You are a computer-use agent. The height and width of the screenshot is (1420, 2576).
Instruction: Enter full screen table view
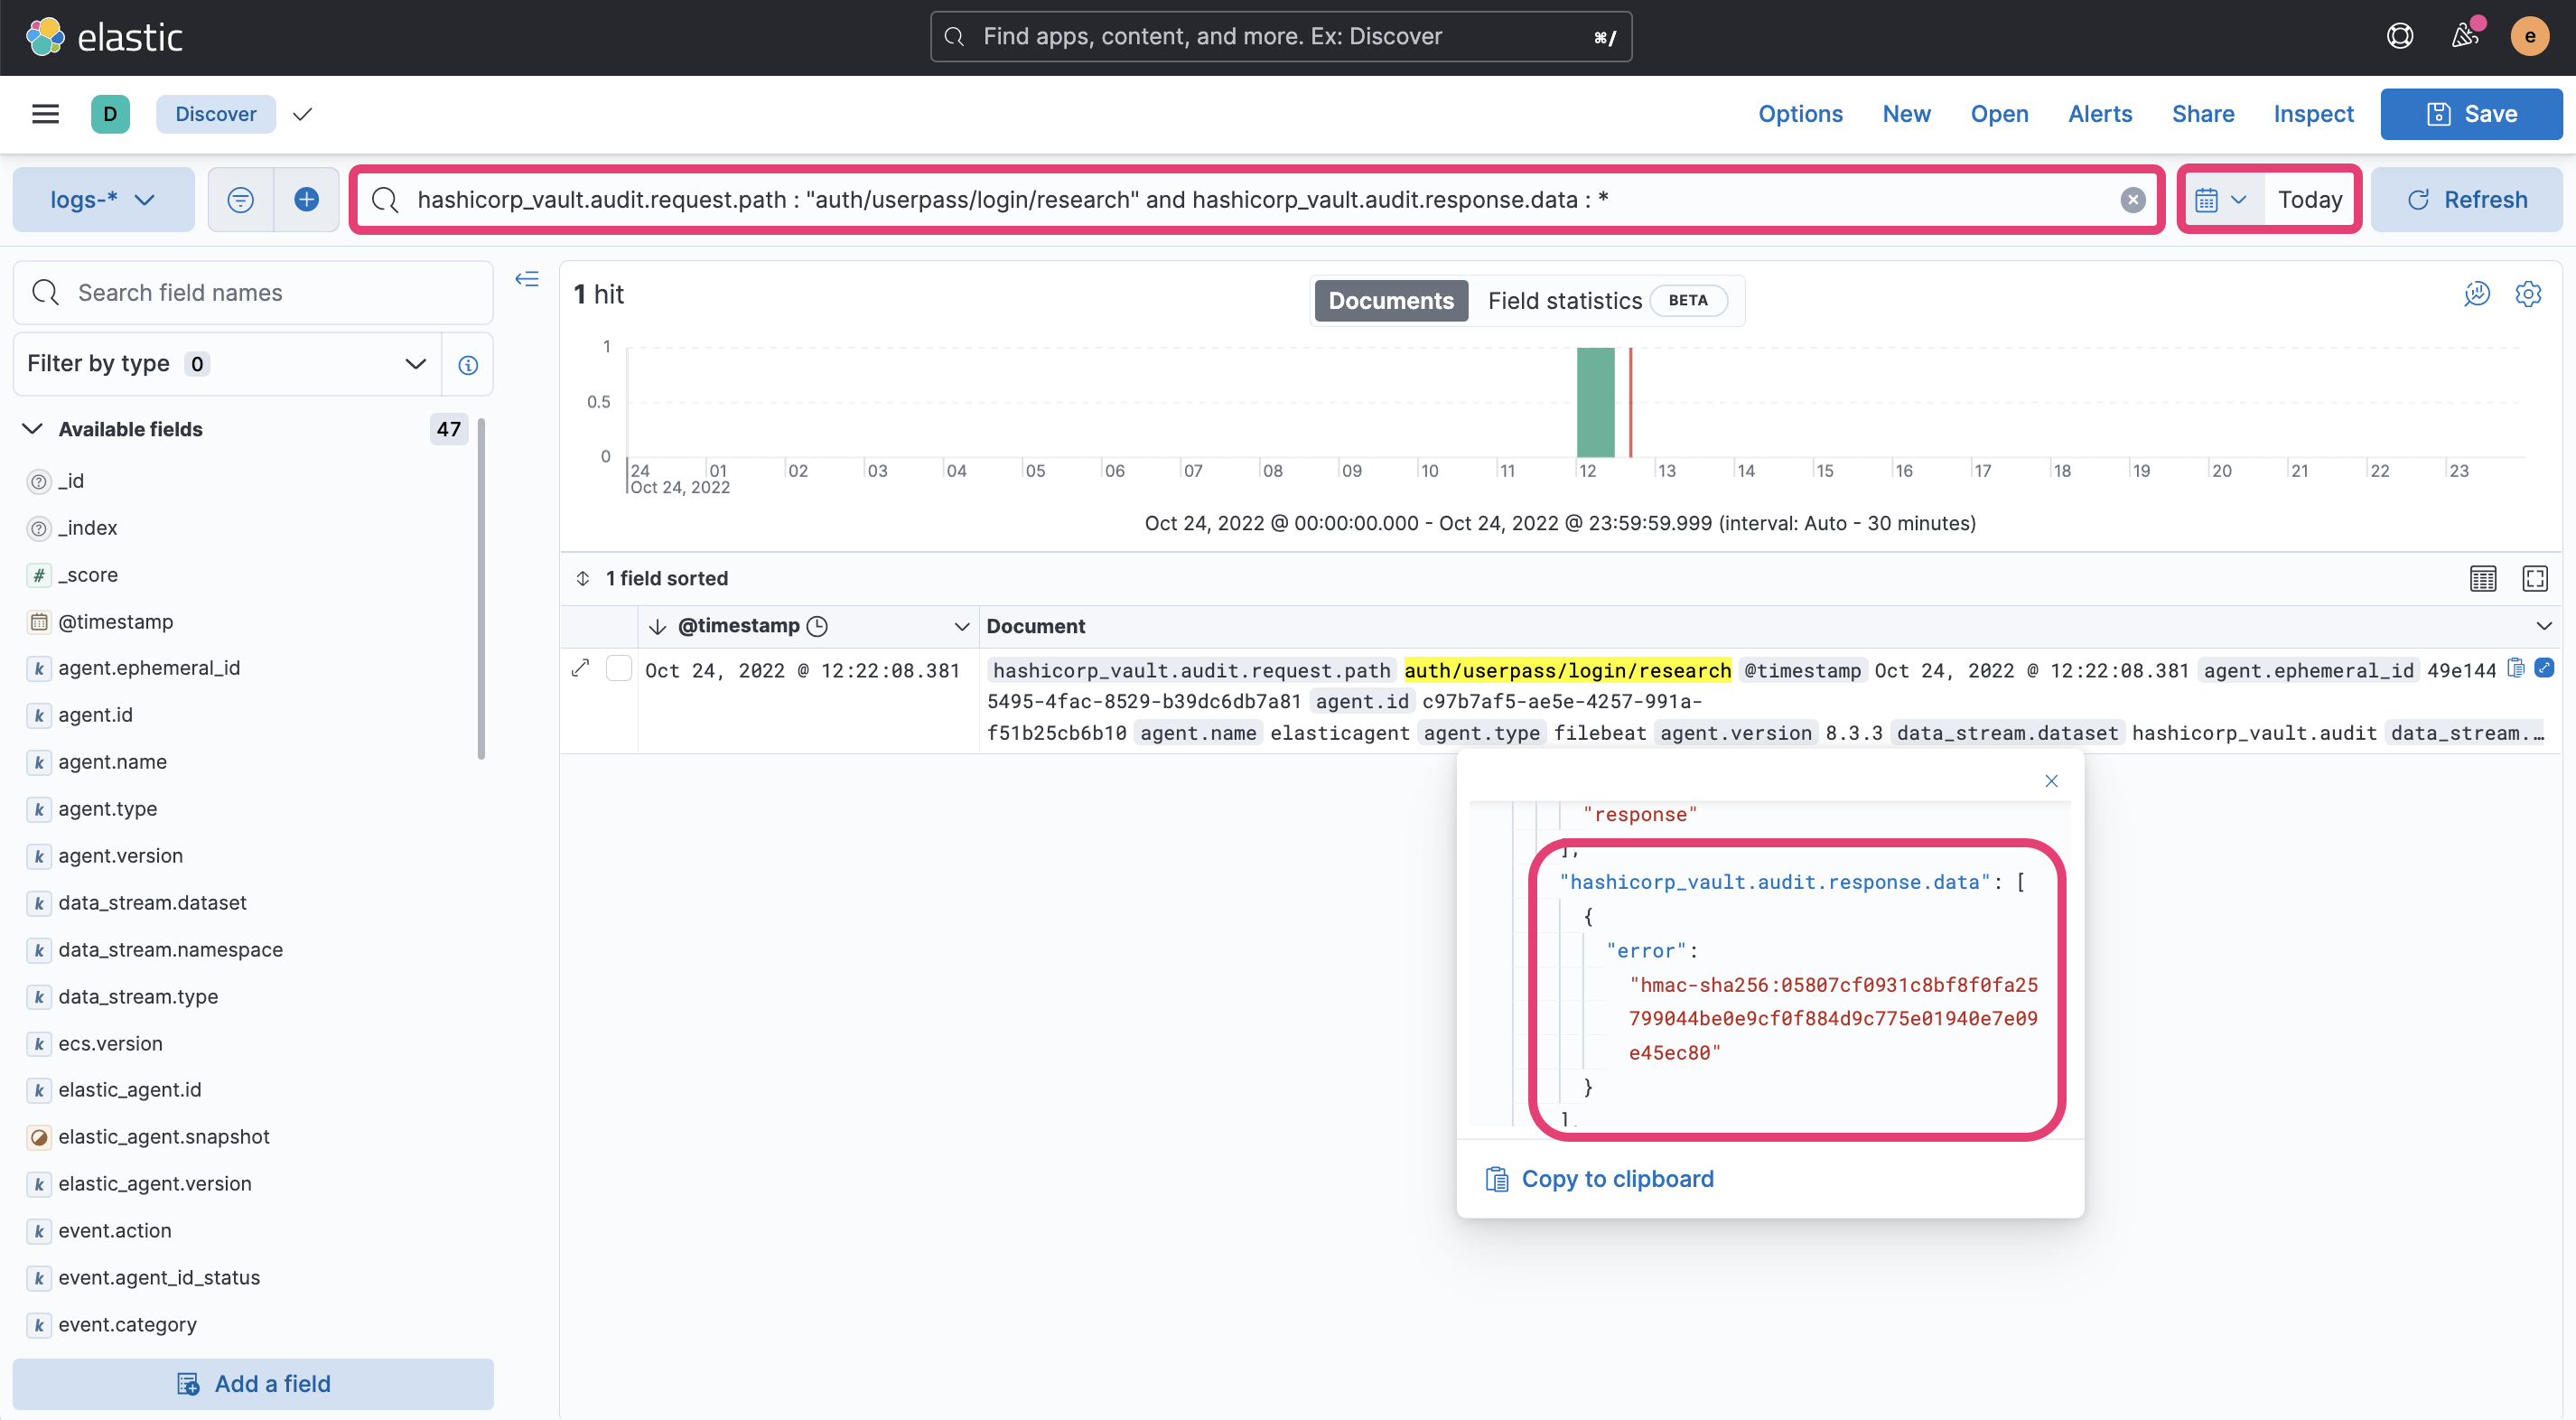[x=2535, y=579]
